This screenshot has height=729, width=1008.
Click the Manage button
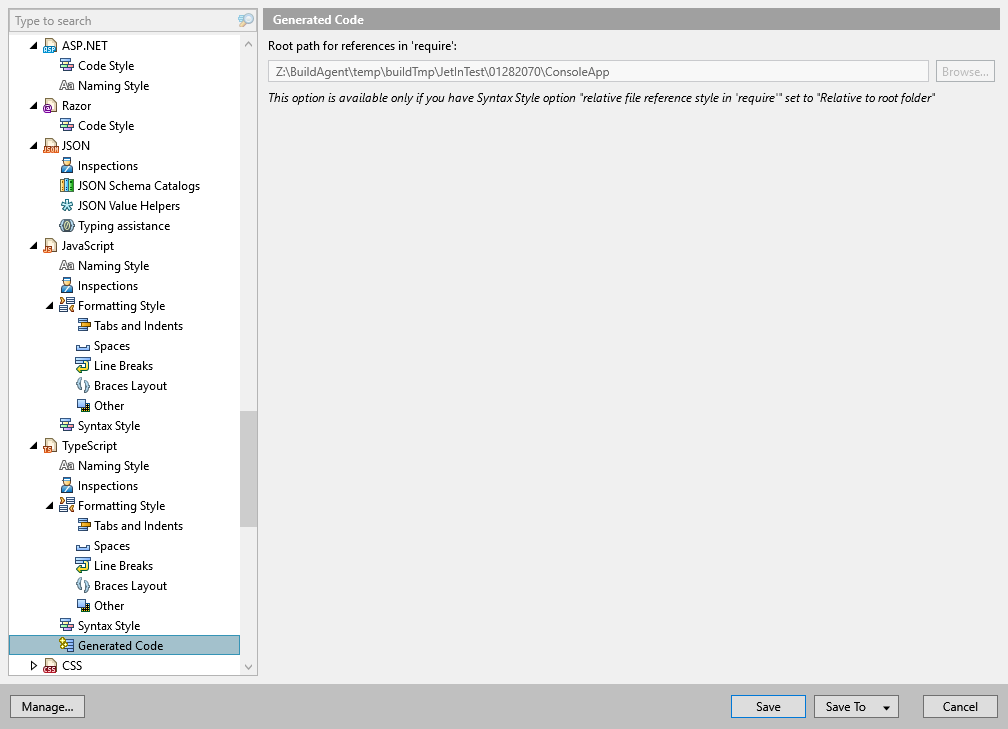(x=47, y=706)
